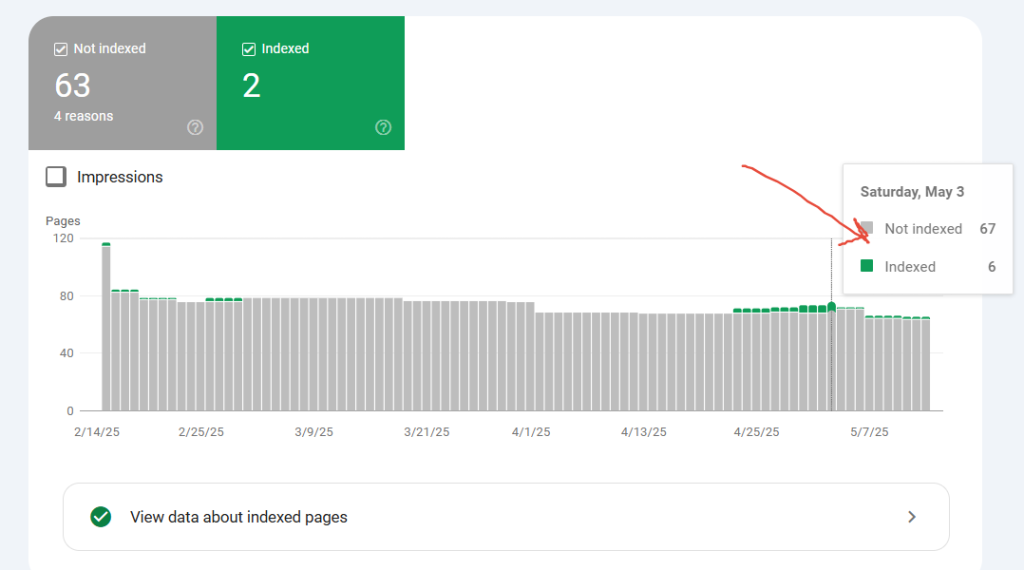
Task: Click the Pages axis title label
Action: point(63,221)
